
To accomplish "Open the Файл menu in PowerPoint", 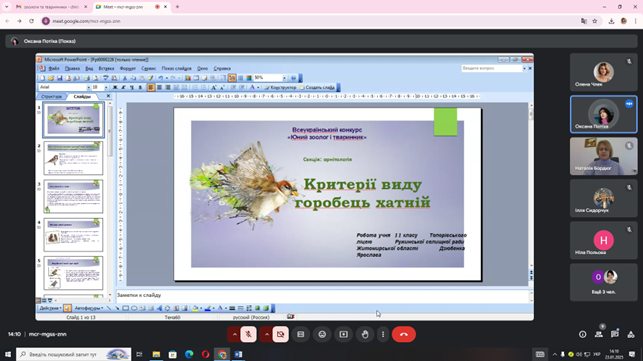I will [x=54, y=69].
